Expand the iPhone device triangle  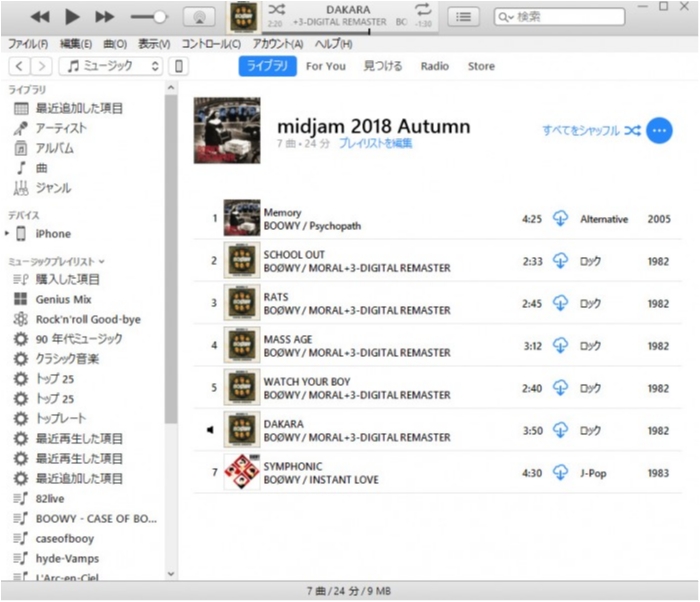click(x=7, y=233)
